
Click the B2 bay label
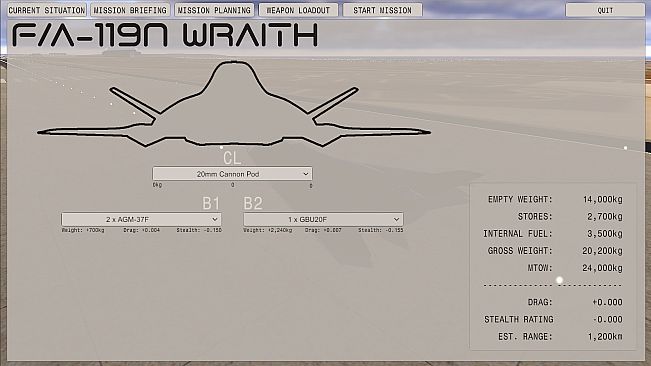click(253, 203)
